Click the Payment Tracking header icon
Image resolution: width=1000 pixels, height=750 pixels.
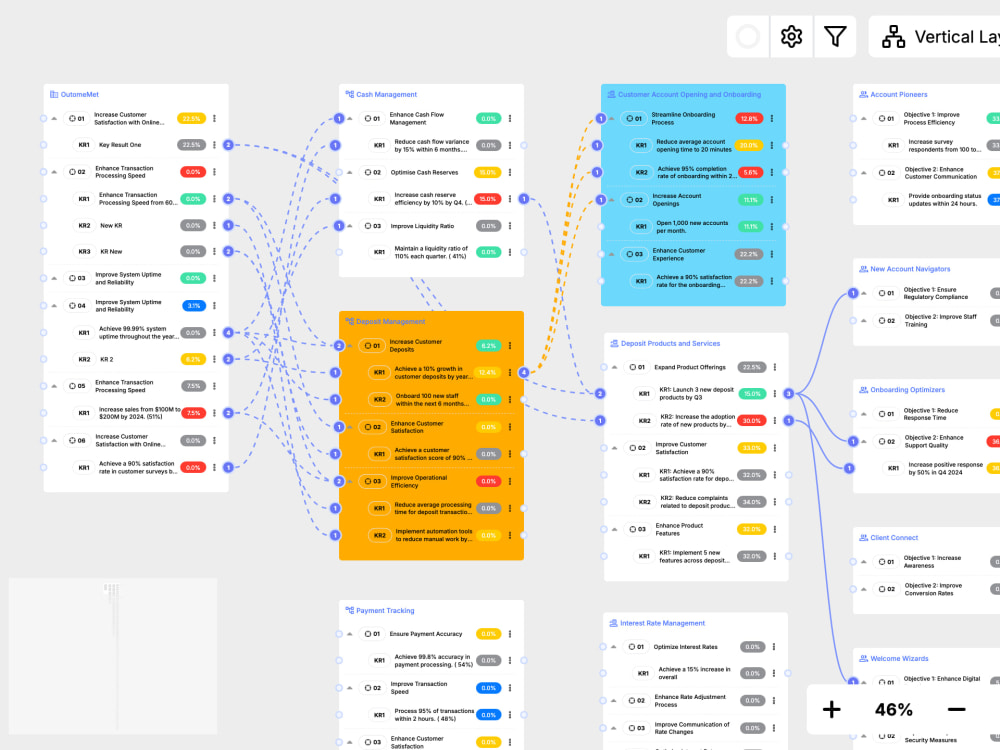(x=349, y=610)
